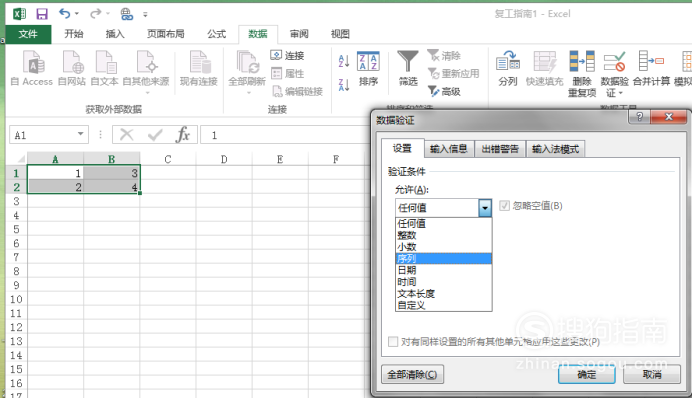
Task: Import data from Access icon
Action: 32,68
